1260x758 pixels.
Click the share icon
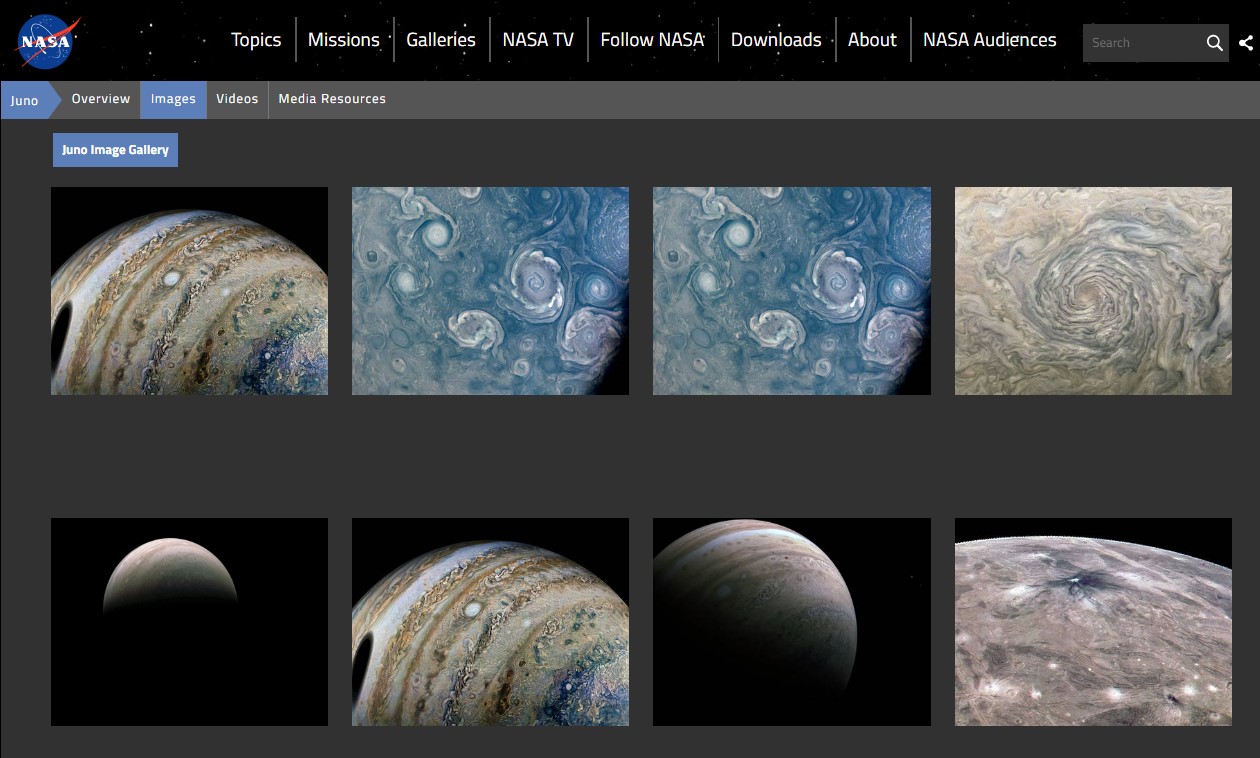click(x=1245, y=43)
